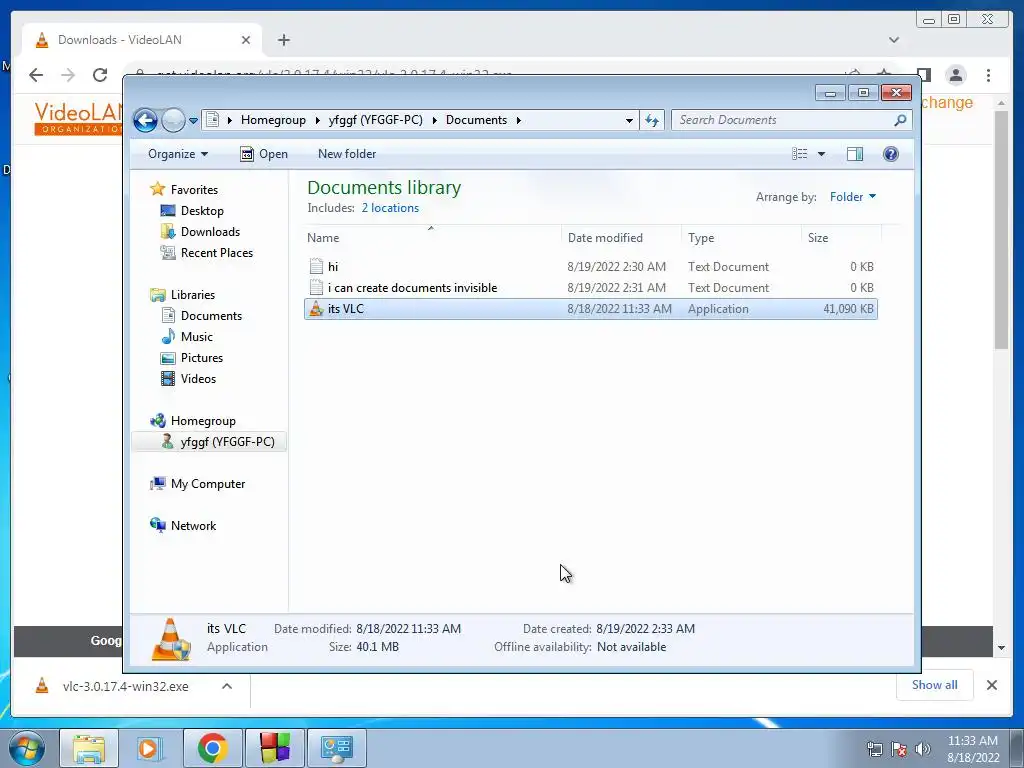Click the New folder button
The width and height of the screenshot is (1024, 768).
pos(347,154)
